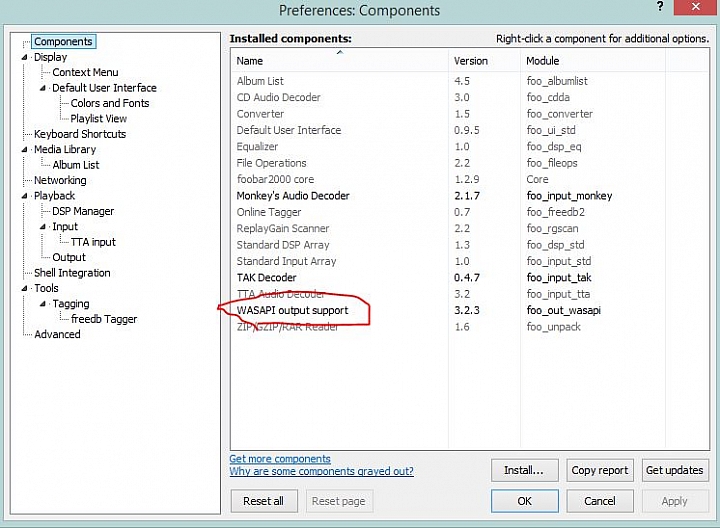
Task: Select Equalizer component row
Action: (469, 147)
